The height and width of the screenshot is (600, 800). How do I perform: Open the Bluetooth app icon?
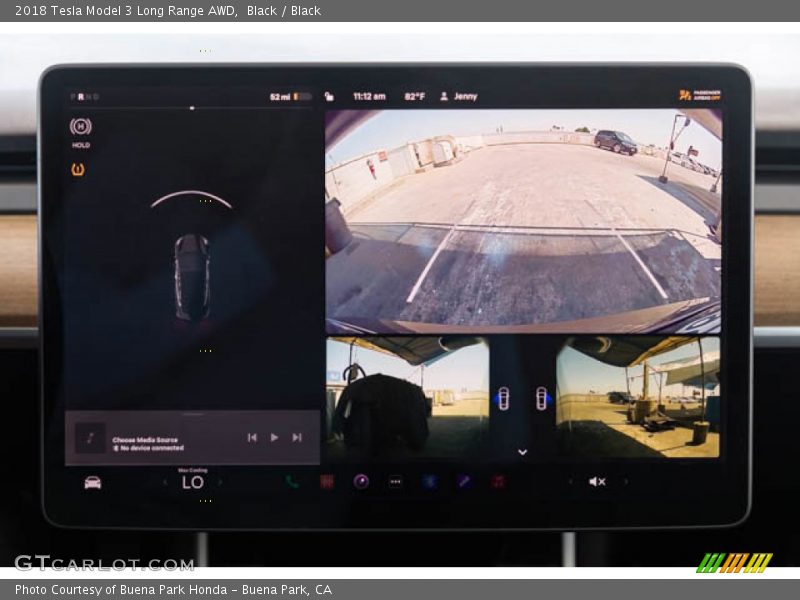(x=429, y=482)
